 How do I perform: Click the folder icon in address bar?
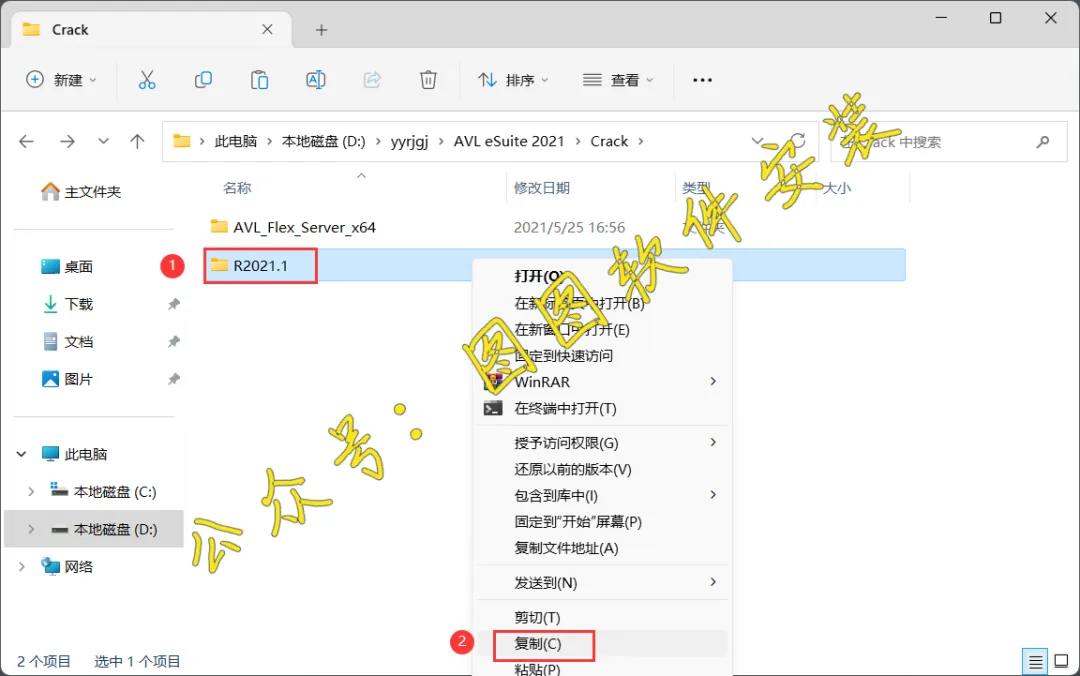coord(181,141)
